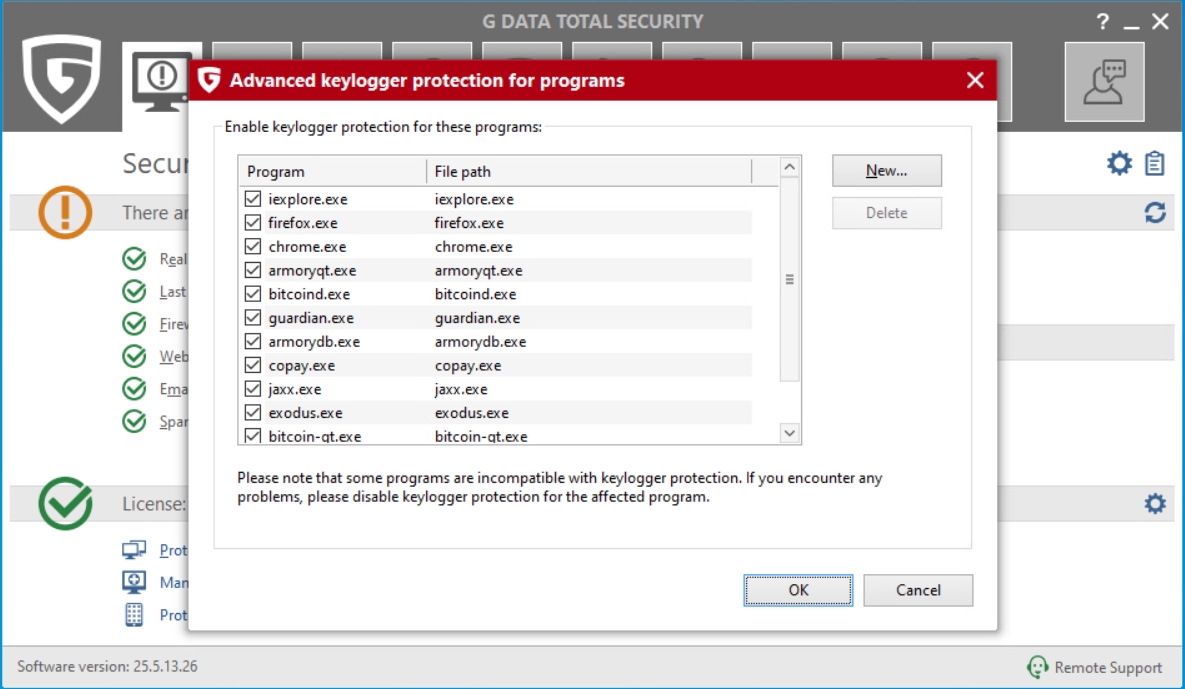The width and height of the screenshot is (1185, 689).
Task: Open the Real-time protection link in main window
Action: 173,259
